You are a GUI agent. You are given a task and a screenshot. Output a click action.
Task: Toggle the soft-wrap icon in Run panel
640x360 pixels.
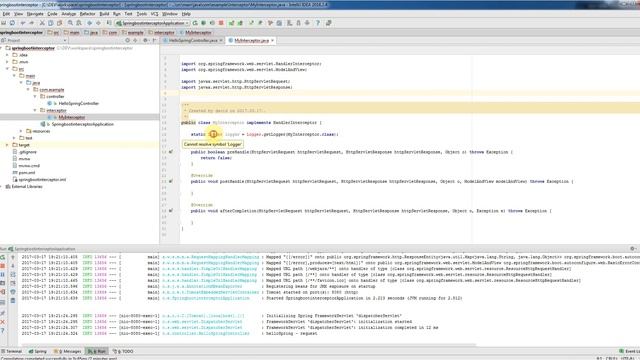point(13,275)
